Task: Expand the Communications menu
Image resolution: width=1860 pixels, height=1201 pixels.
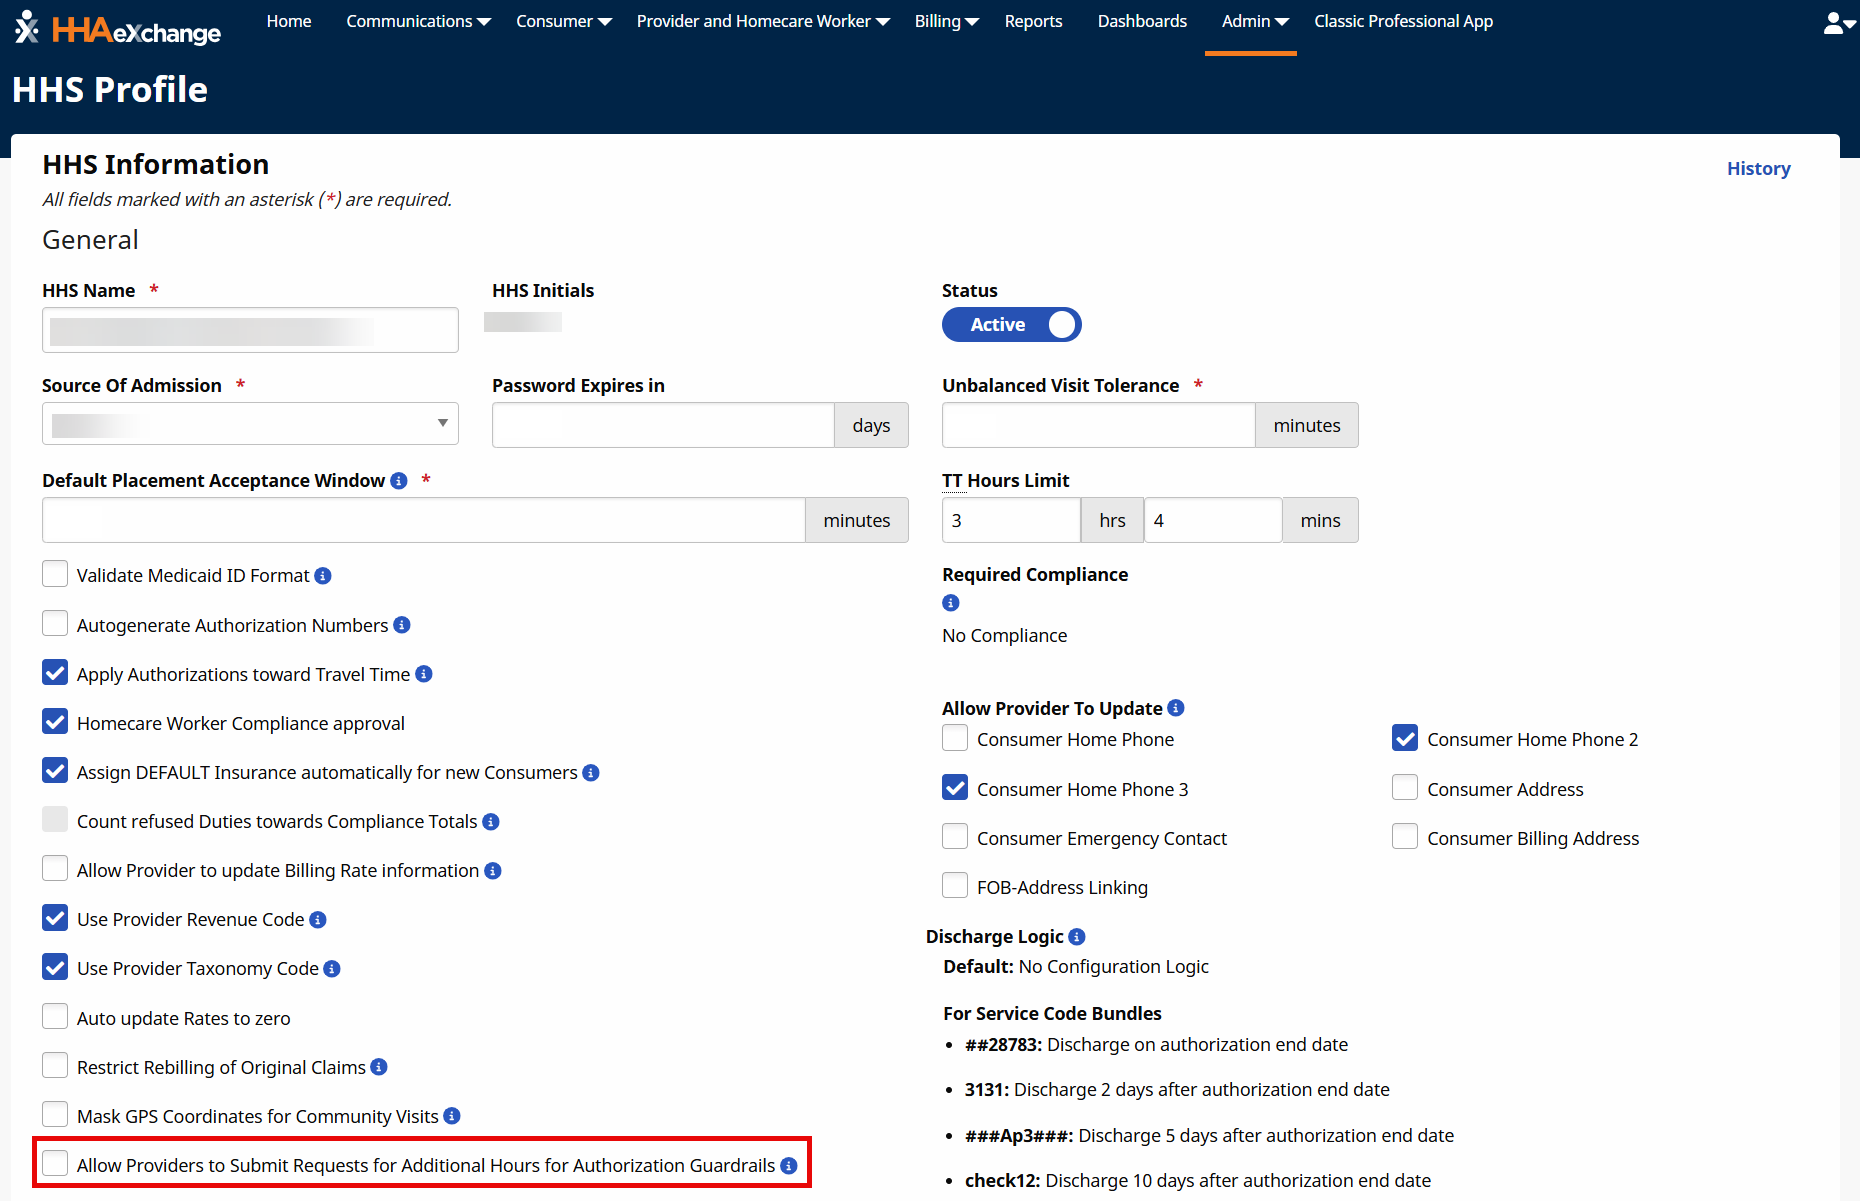Action: pos(418,22)
